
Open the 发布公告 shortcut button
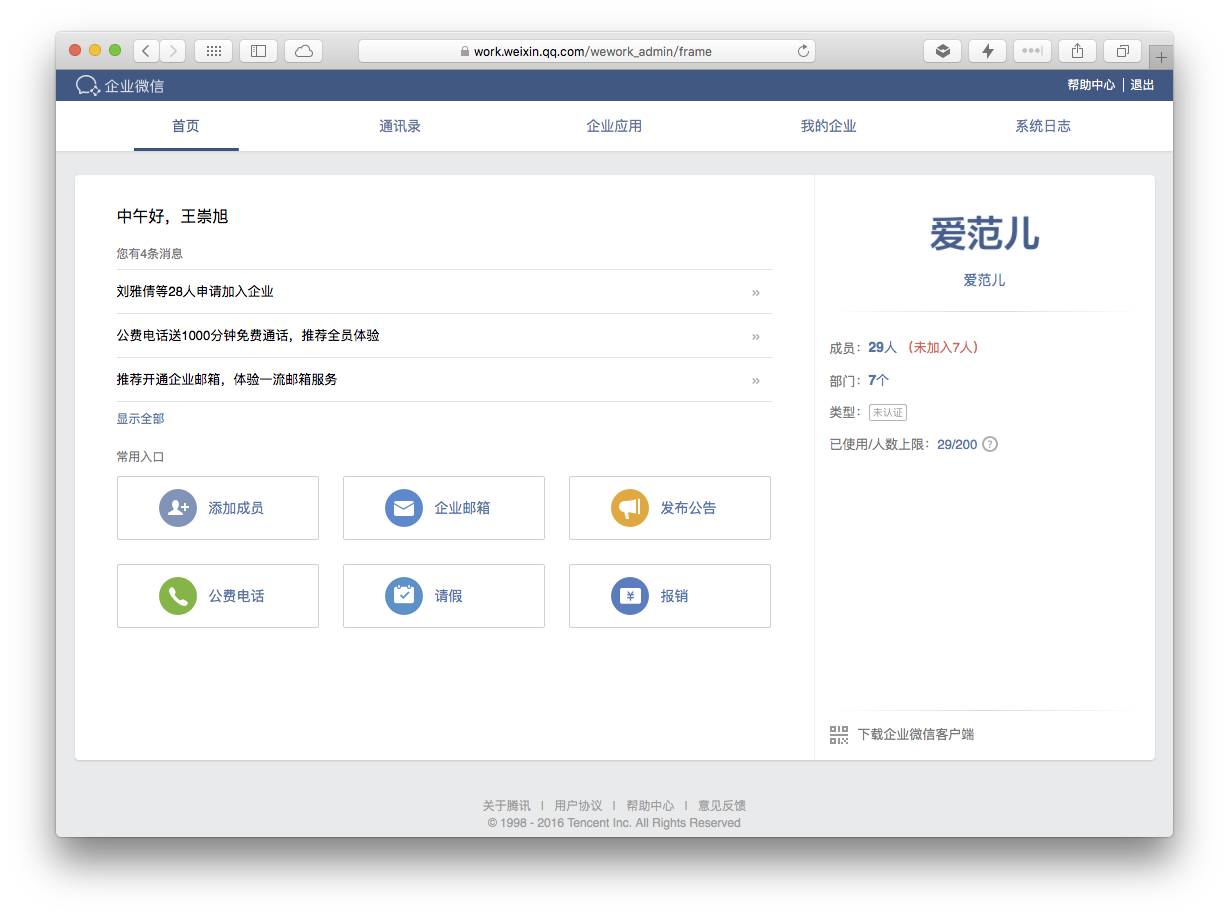tap(670, 508)
